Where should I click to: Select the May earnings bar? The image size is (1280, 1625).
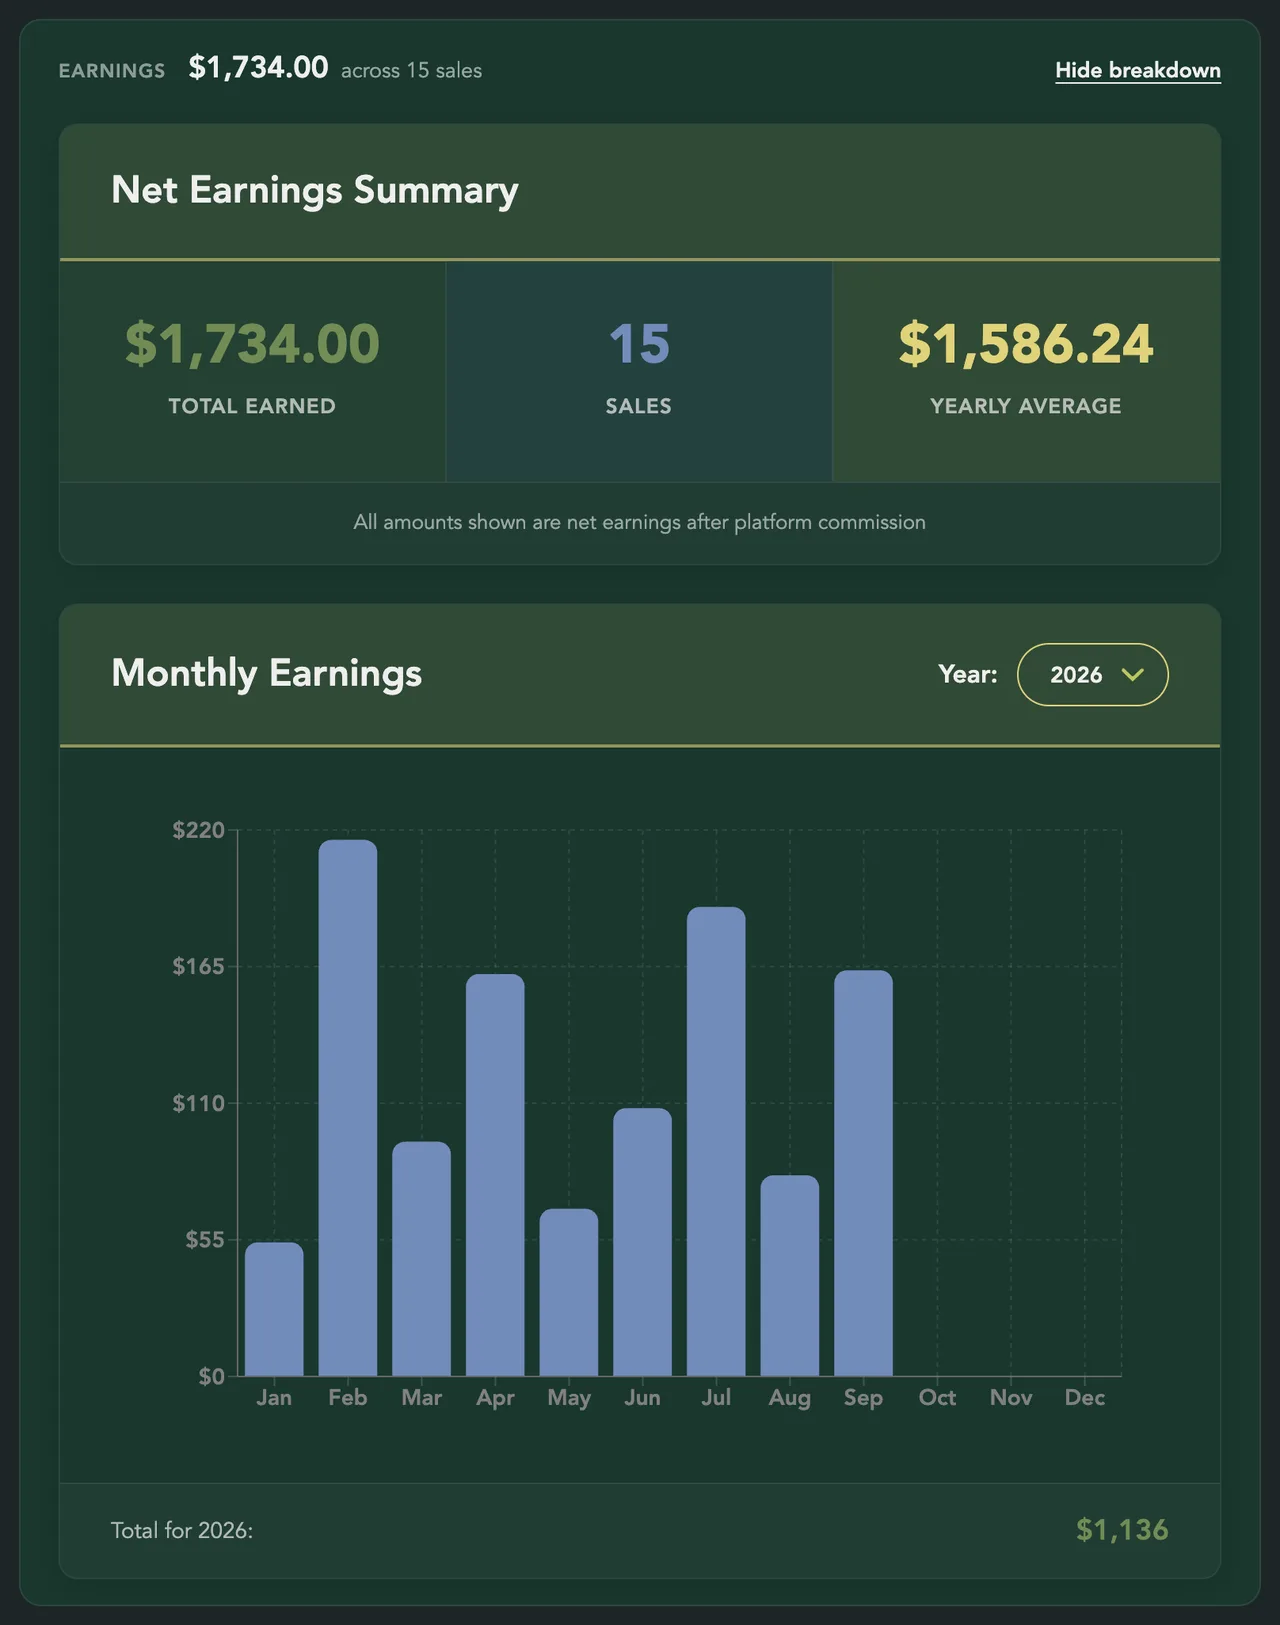[x=569, y=1292]
